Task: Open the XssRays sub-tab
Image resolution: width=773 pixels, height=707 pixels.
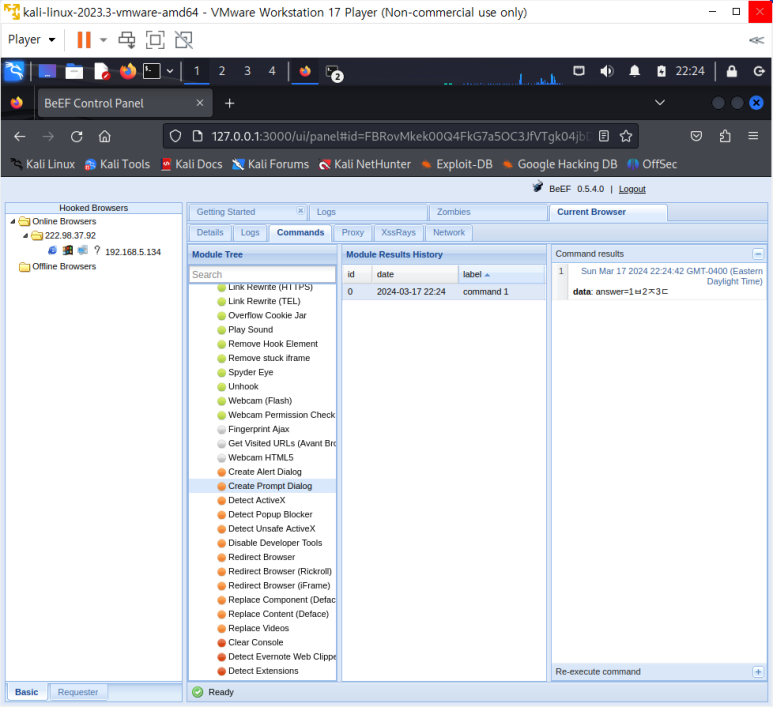Action: pyautogui.click(x=398, y=233)
